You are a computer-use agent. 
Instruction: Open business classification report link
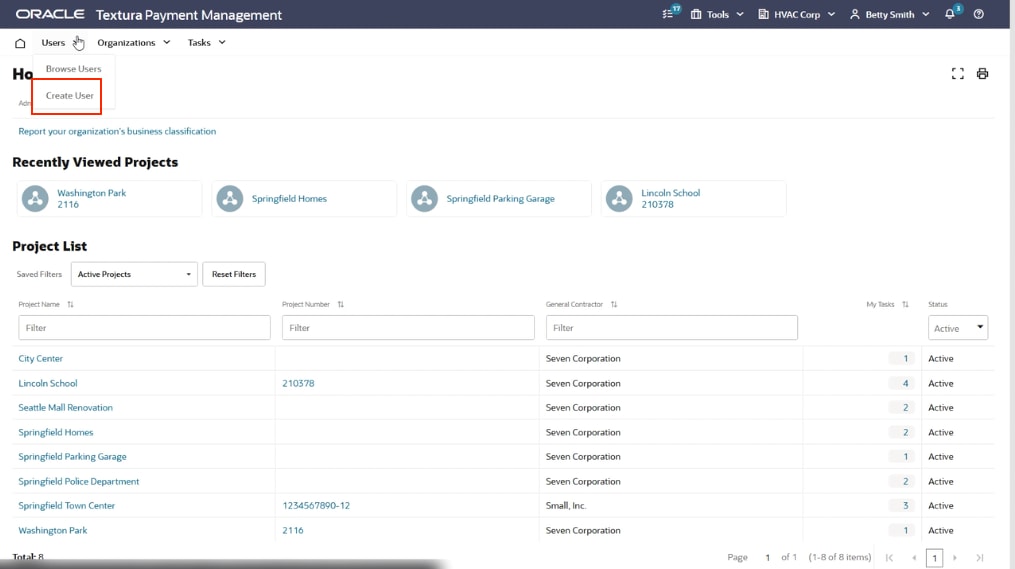point(117,131)
